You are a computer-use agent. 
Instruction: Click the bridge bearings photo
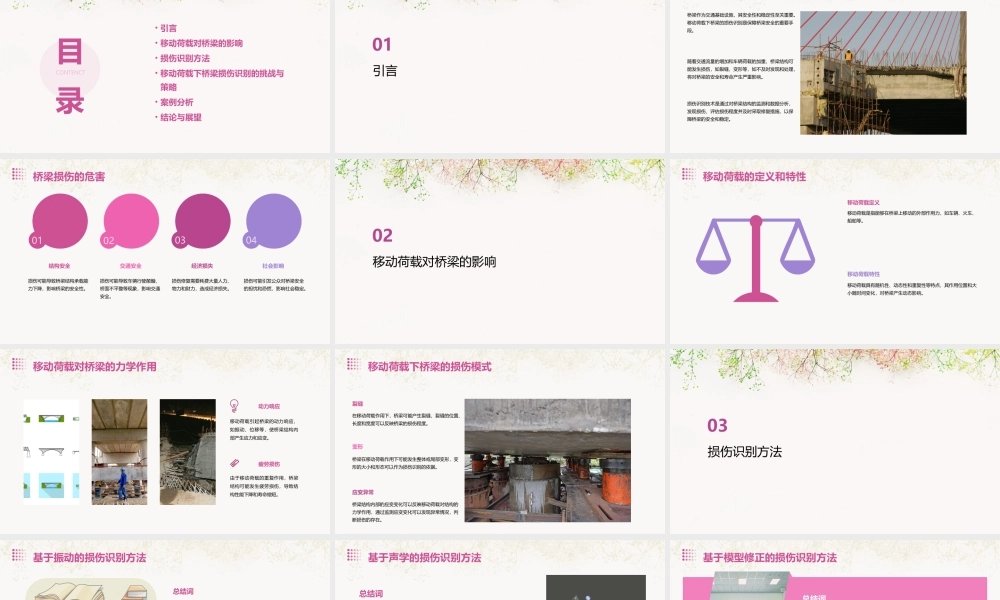548,460
